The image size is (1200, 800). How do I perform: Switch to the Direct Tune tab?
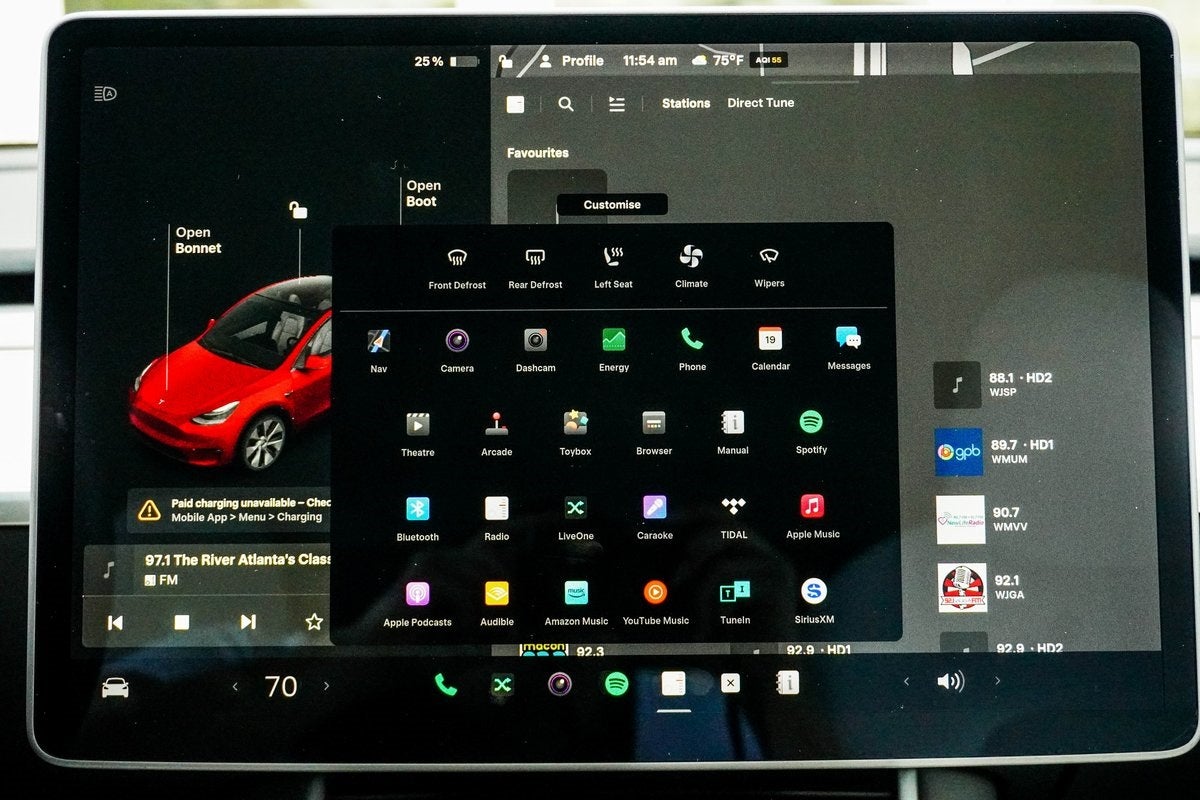760,103
